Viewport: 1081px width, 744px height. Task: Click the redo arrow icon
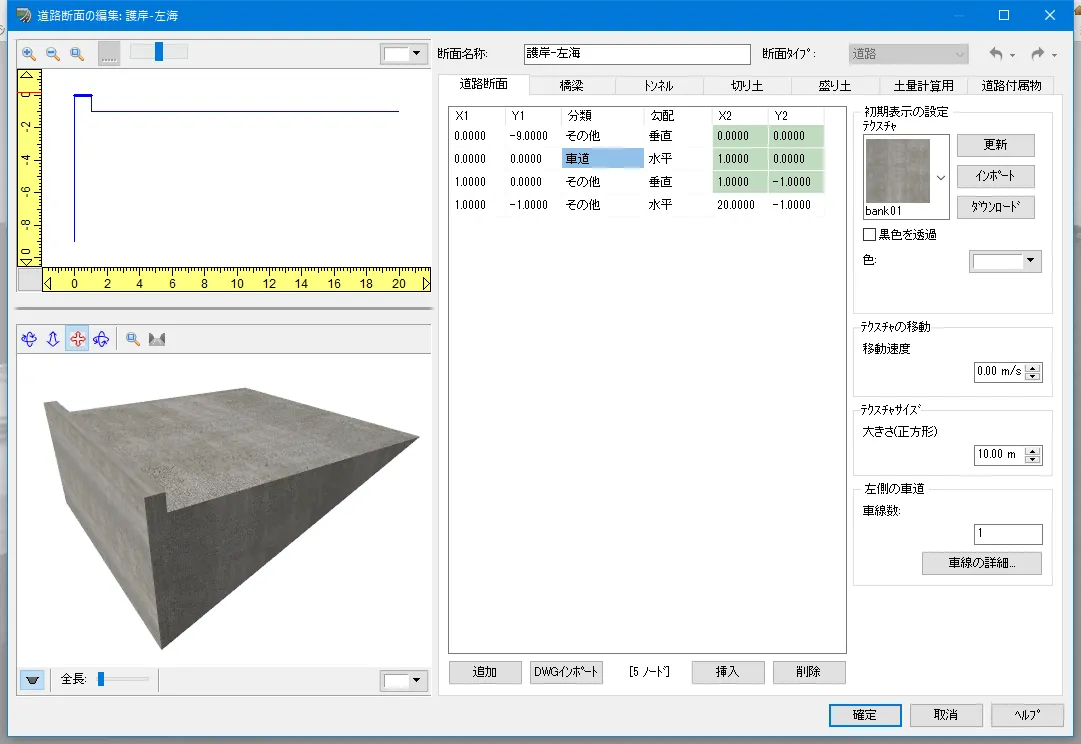(x=1037, y=54)
